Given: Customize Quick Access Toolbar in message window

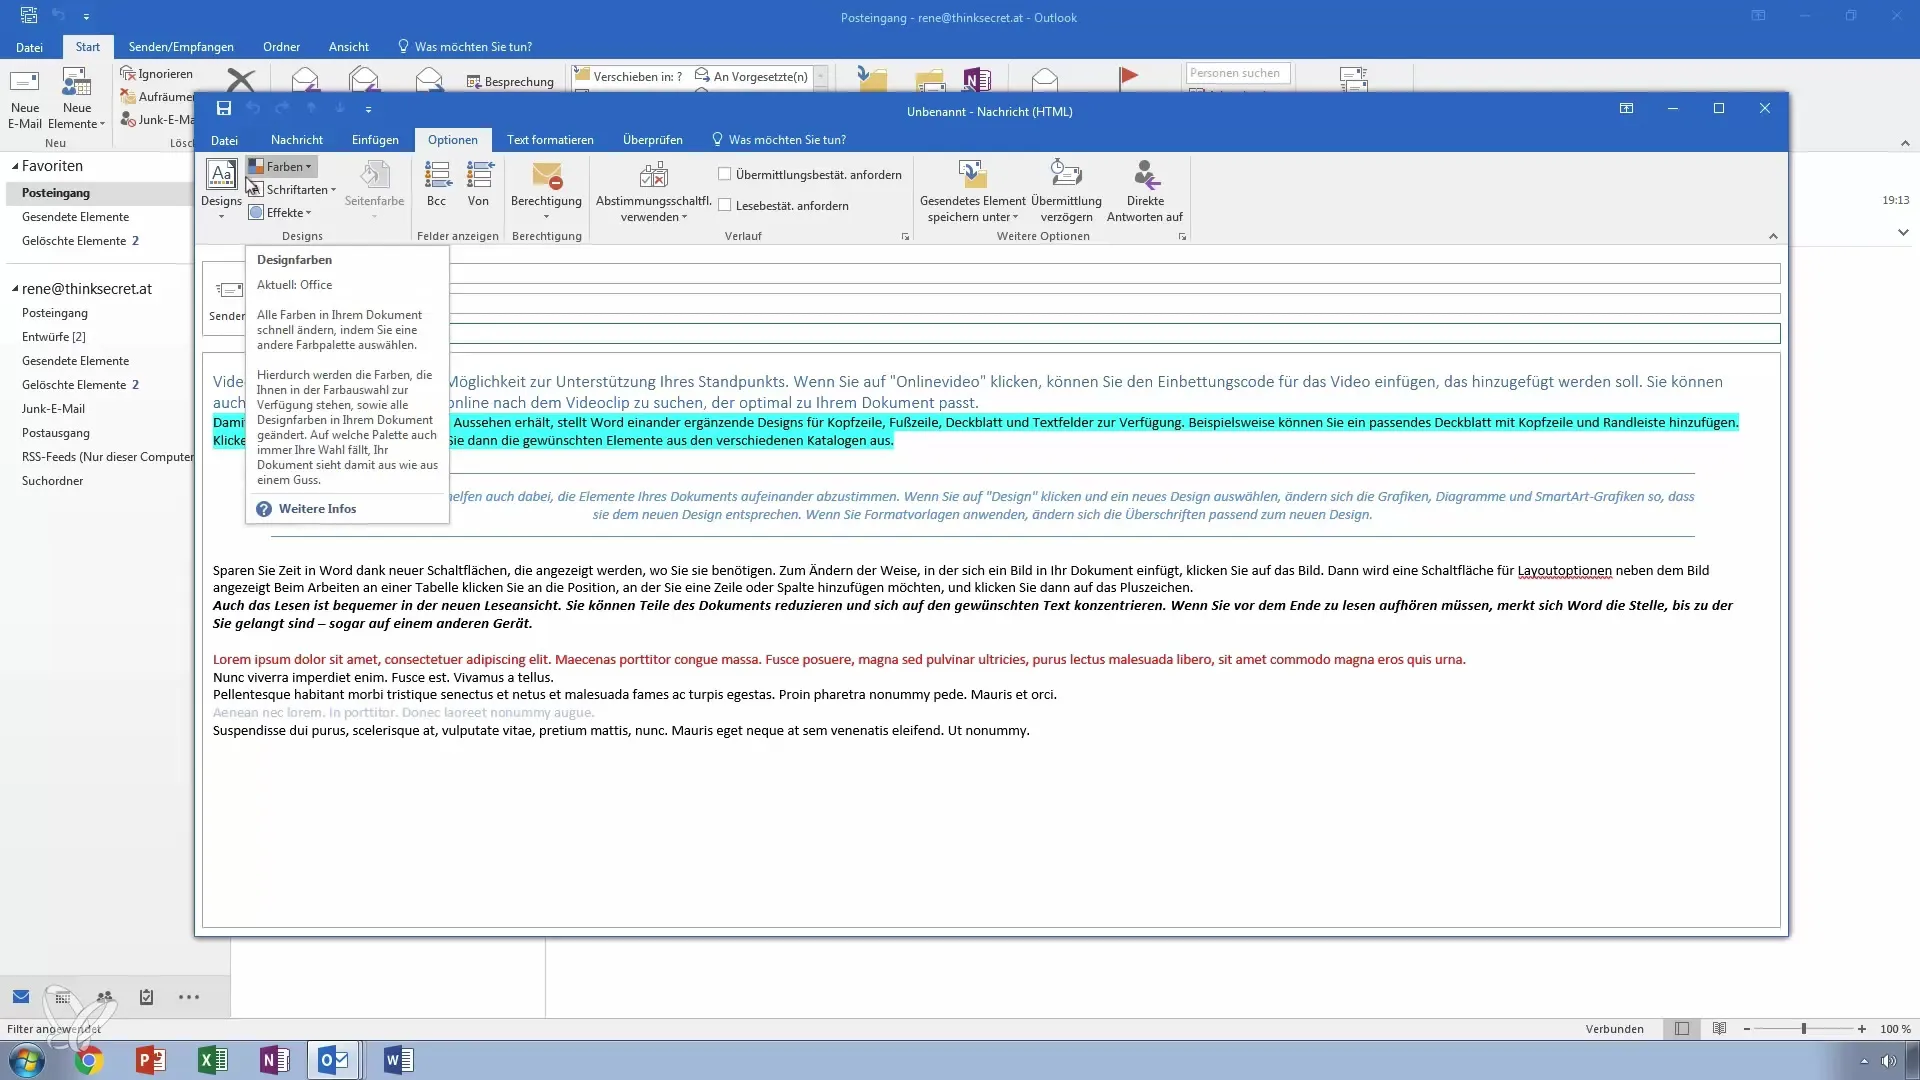Looking at the screenshot, I should point(368,109).
